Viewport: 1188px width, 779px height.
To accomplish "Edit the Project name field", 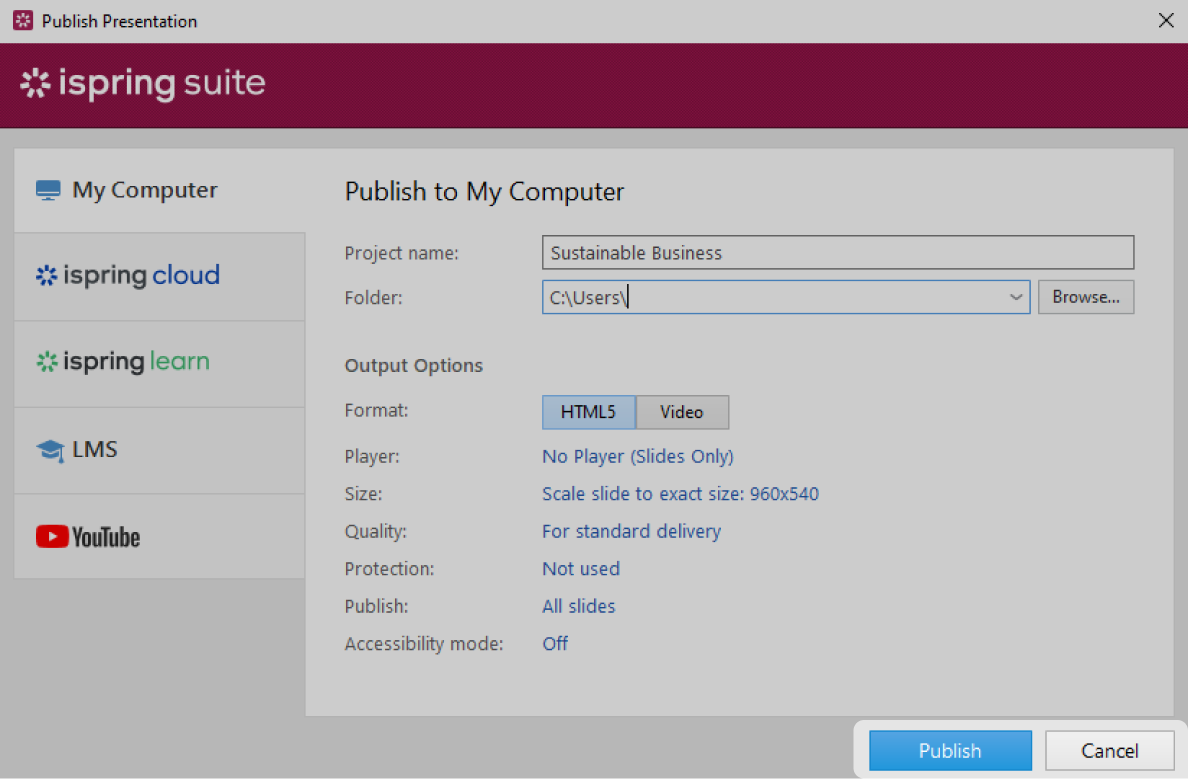I will coord(837,252).
